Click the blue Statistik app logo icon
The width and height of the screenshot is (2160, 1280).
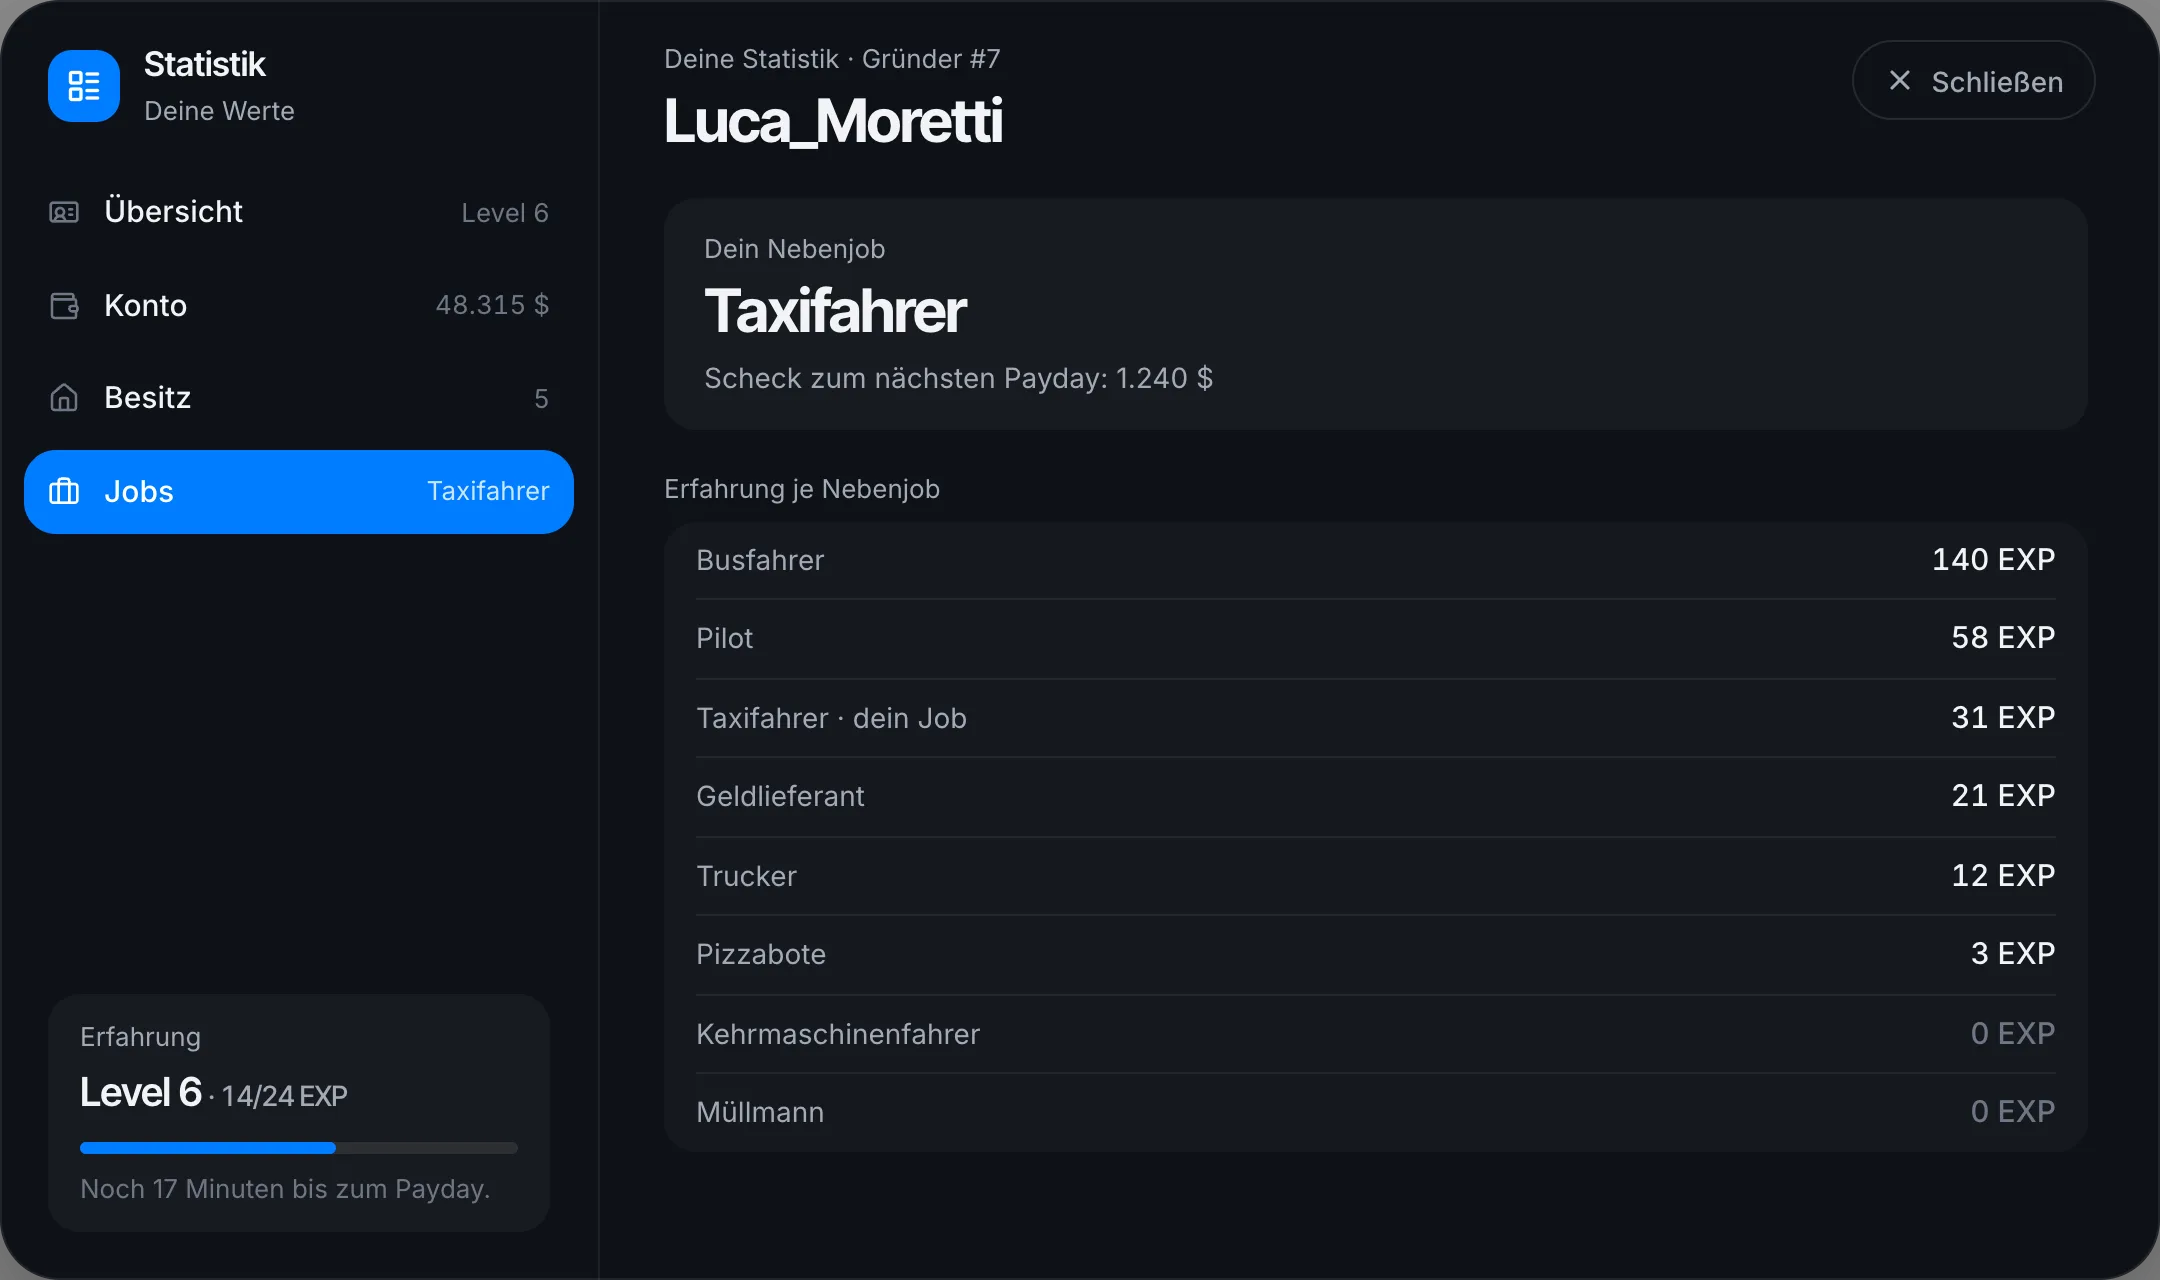pyautogui.click(x=84, y=86)
